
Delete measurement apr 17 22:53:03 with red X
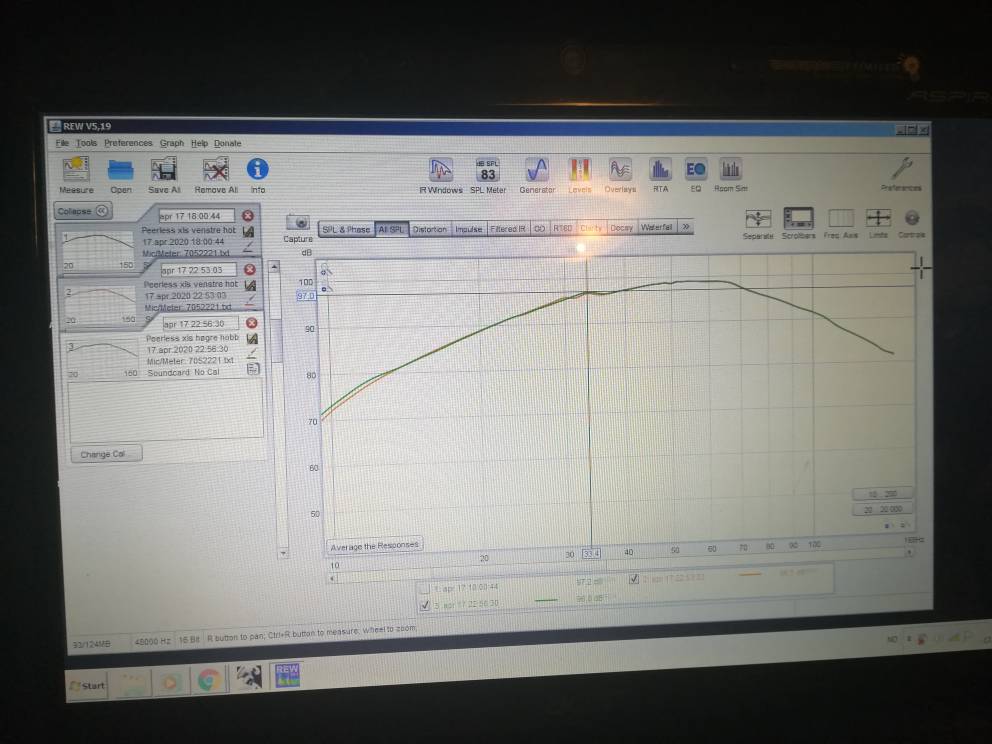click(x=250, y=270)
